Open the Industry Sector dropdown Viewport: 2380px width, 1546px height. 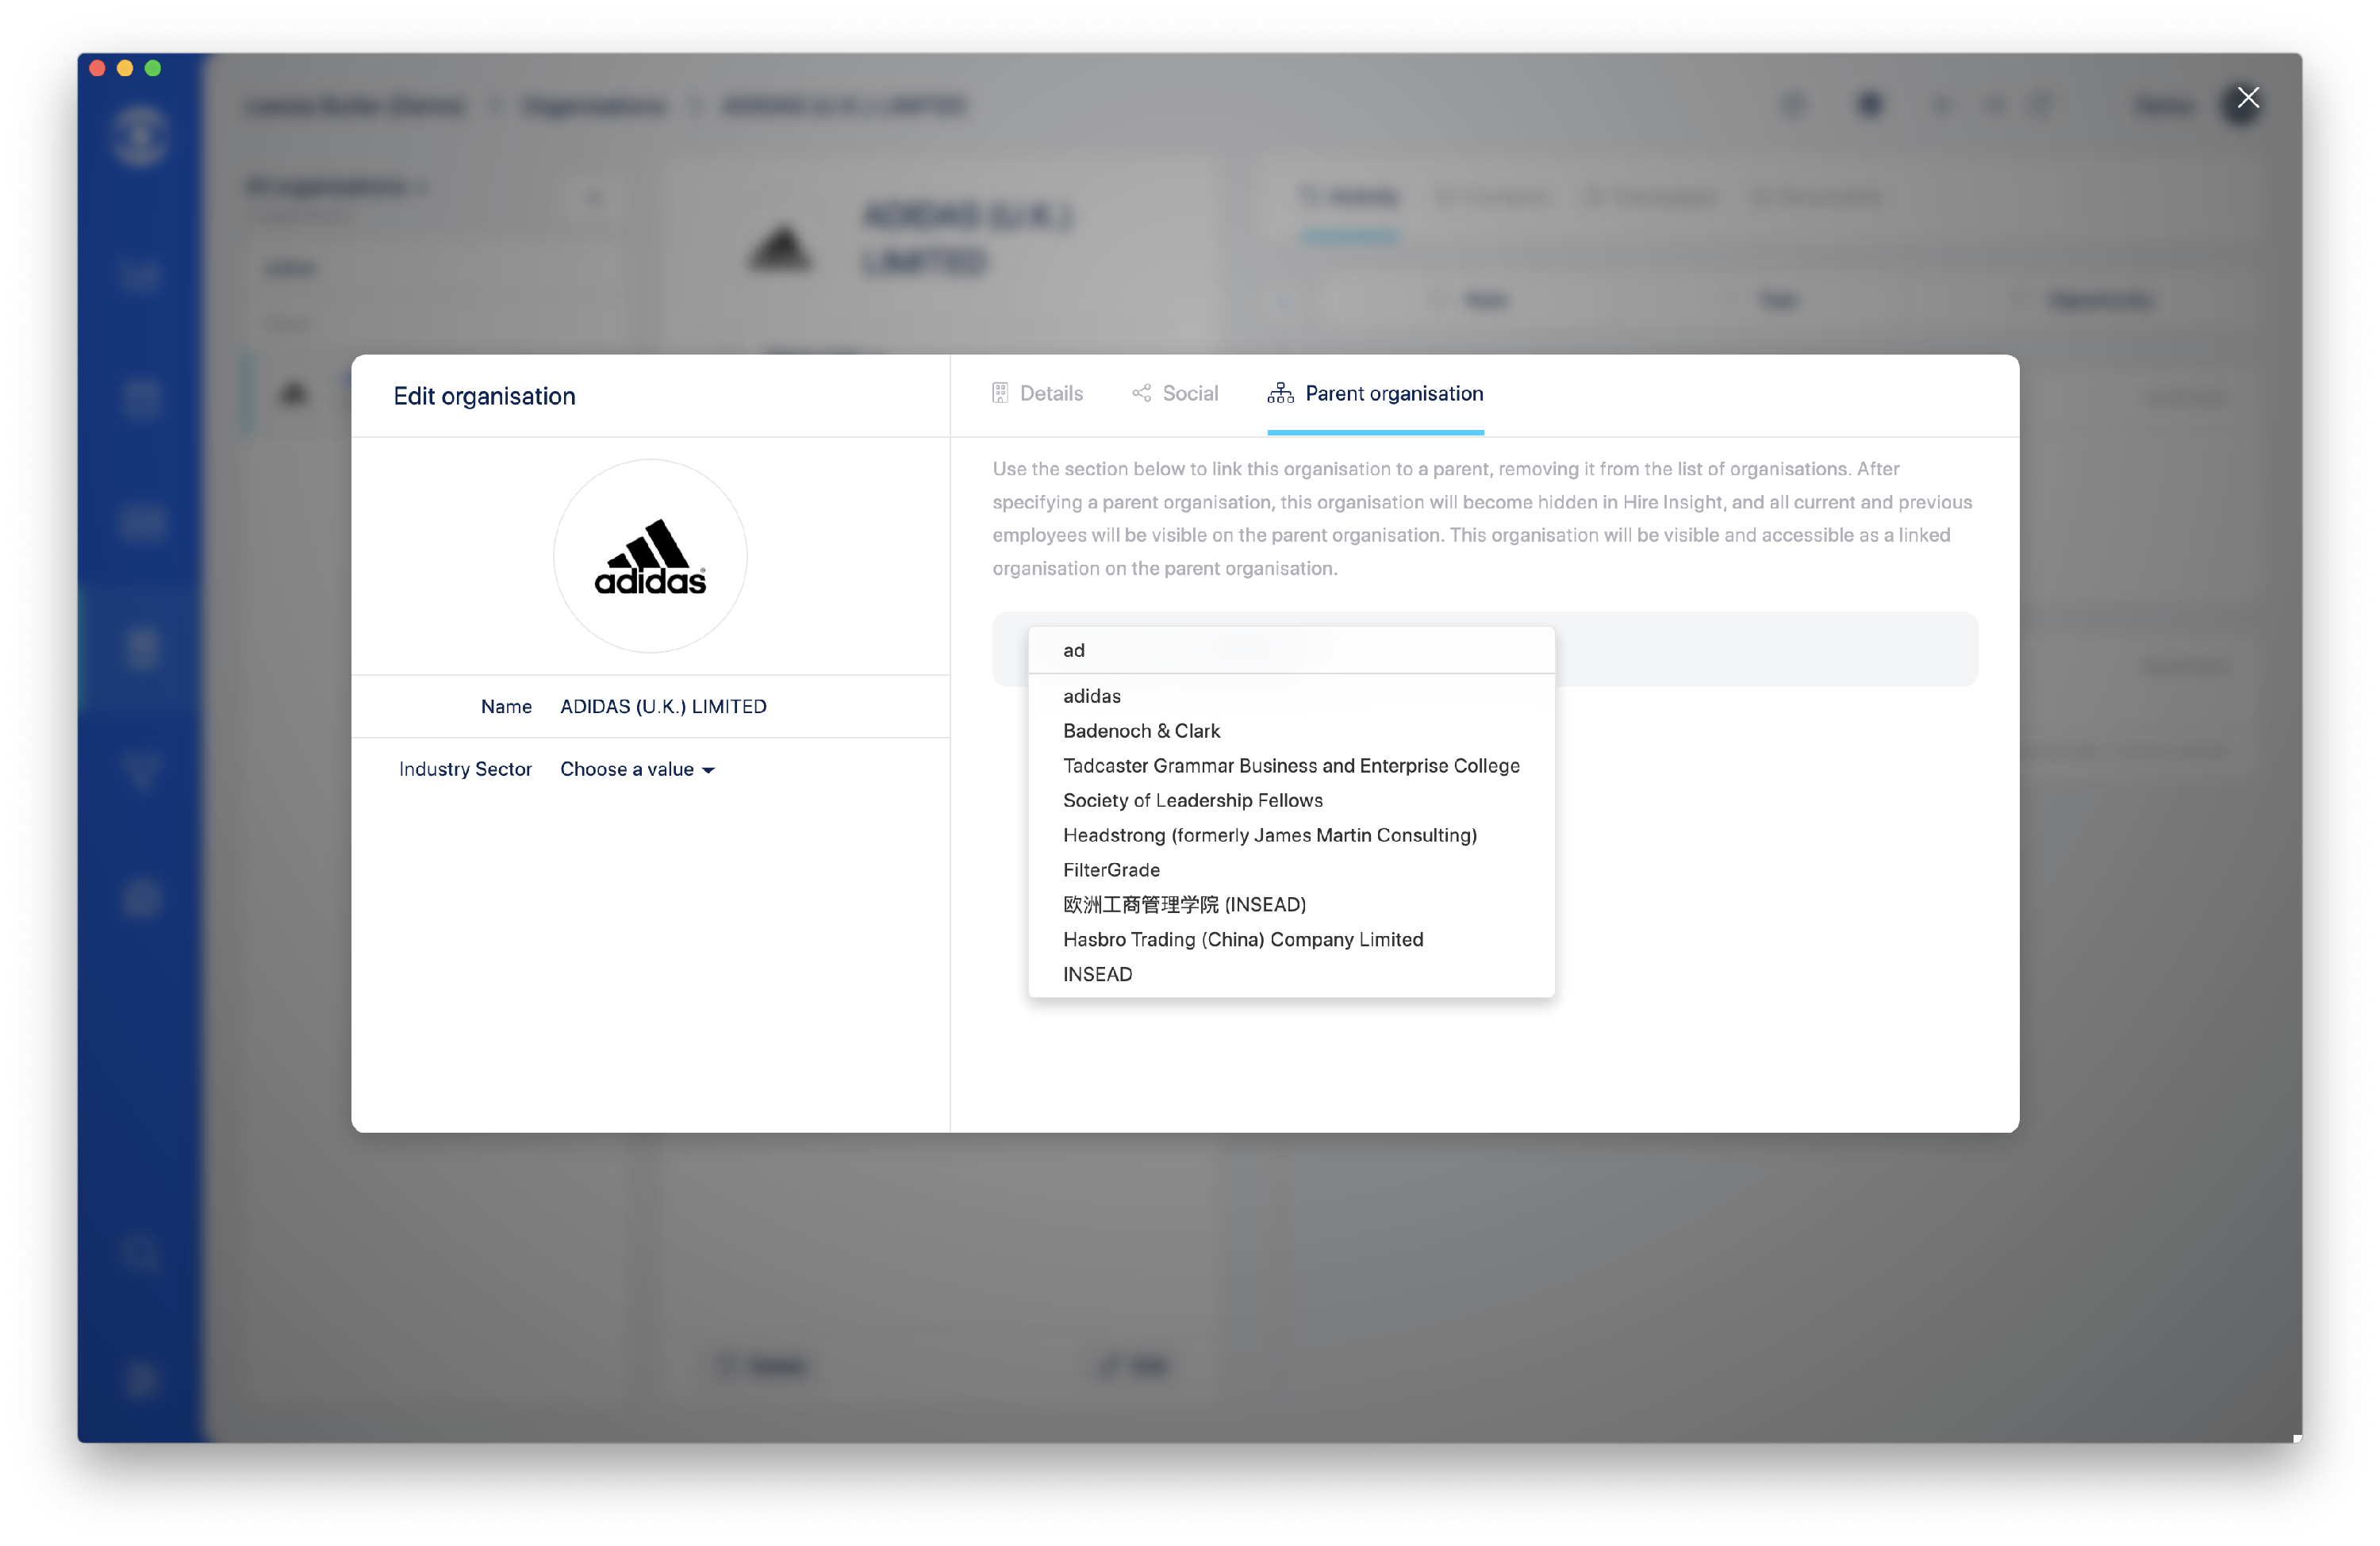[636, 769]
